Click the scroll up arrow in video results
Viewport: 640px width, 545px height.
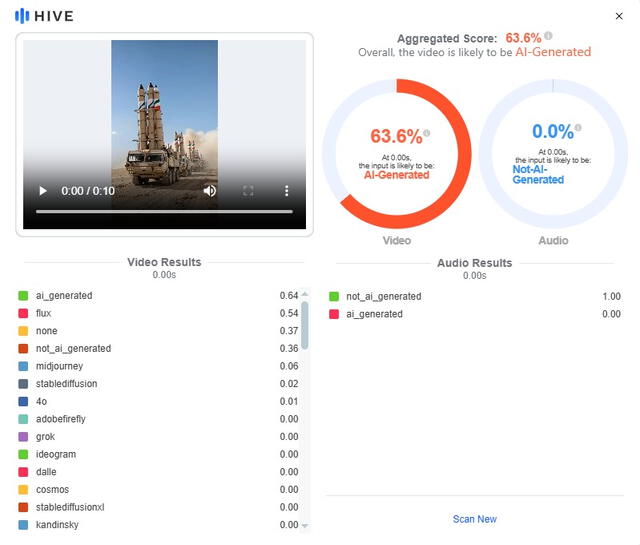point(304,294)
